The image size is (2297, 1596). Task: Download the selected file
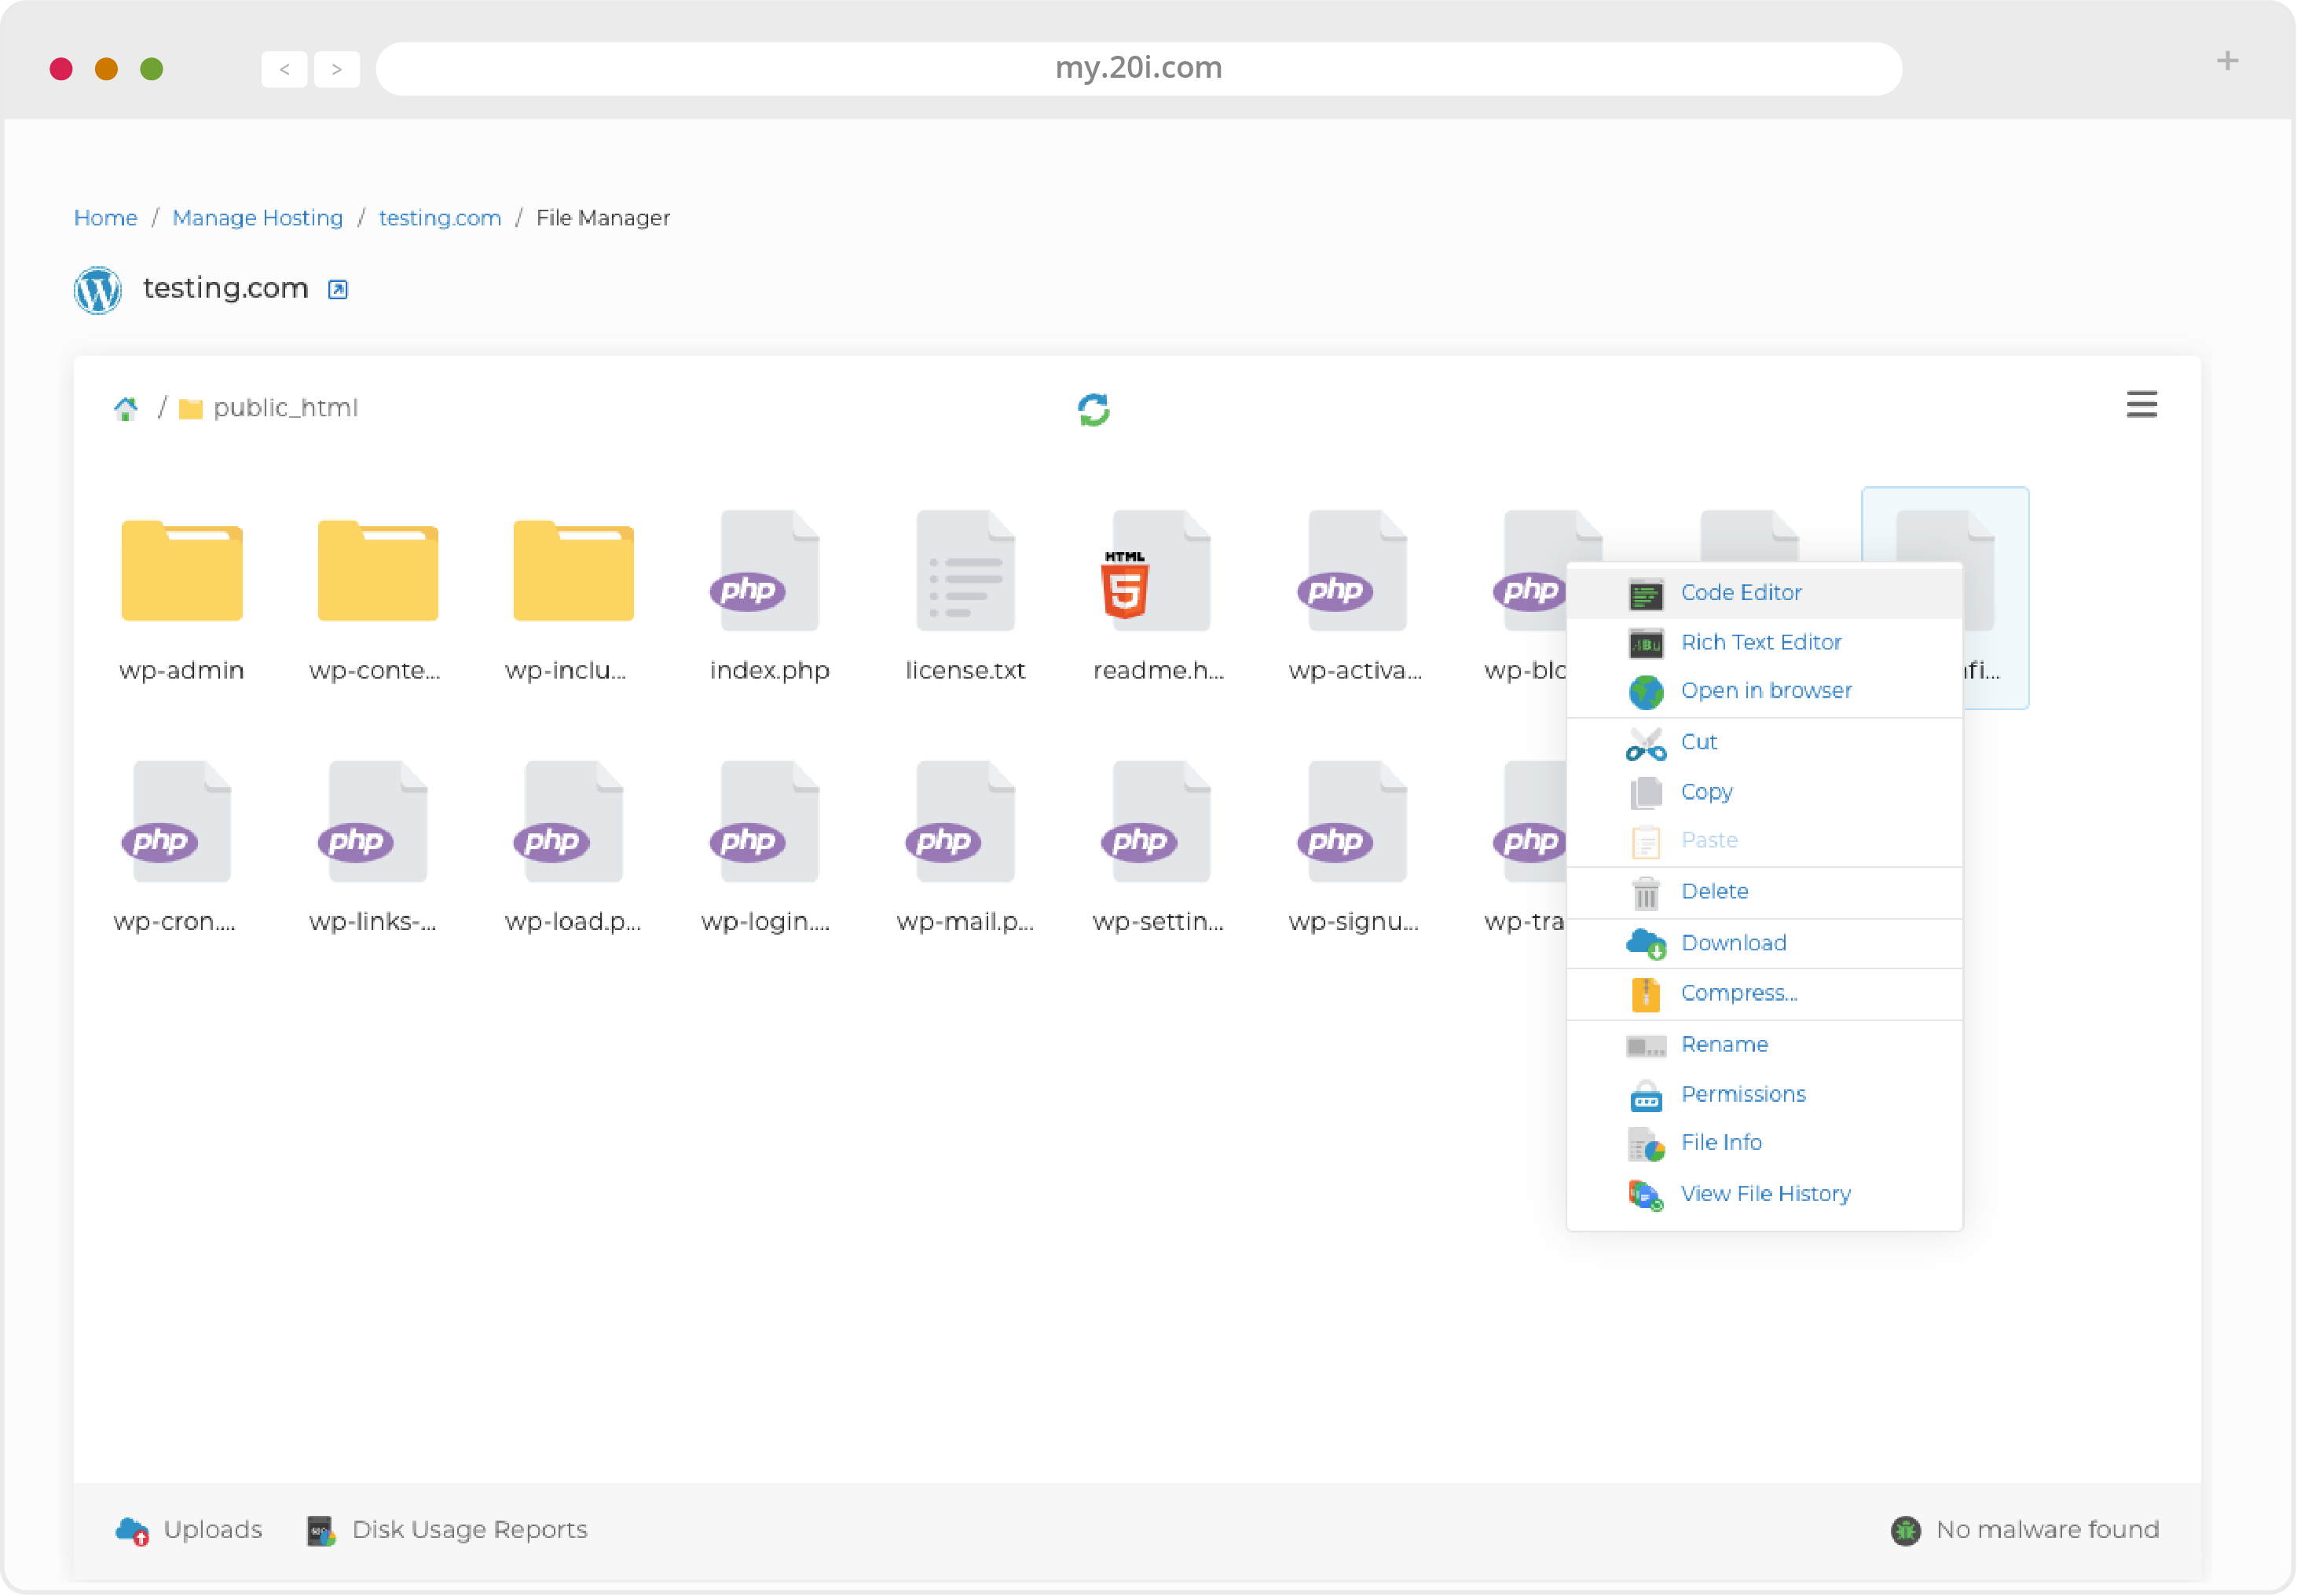(1733, 942)
